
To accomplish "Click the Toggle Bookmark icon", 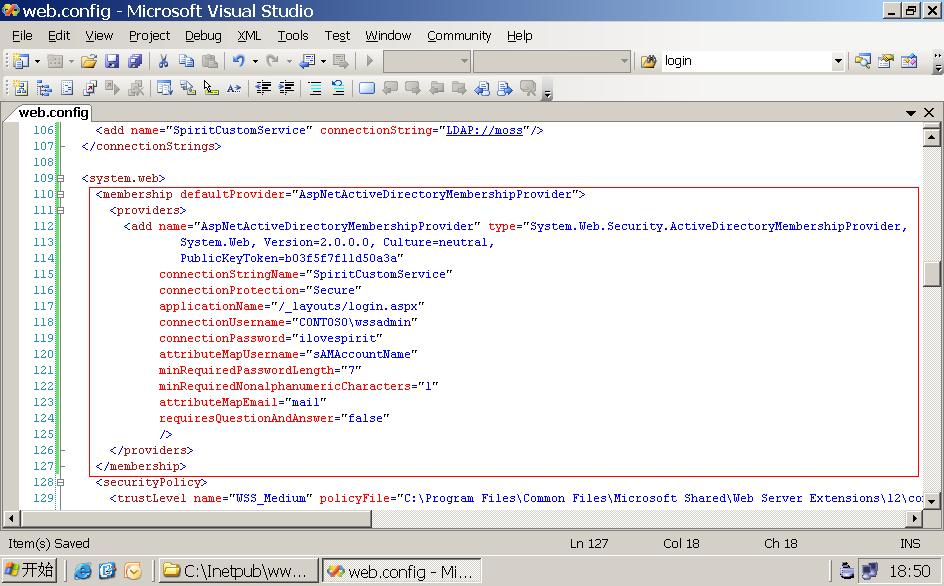I will (x=366, y=88).
